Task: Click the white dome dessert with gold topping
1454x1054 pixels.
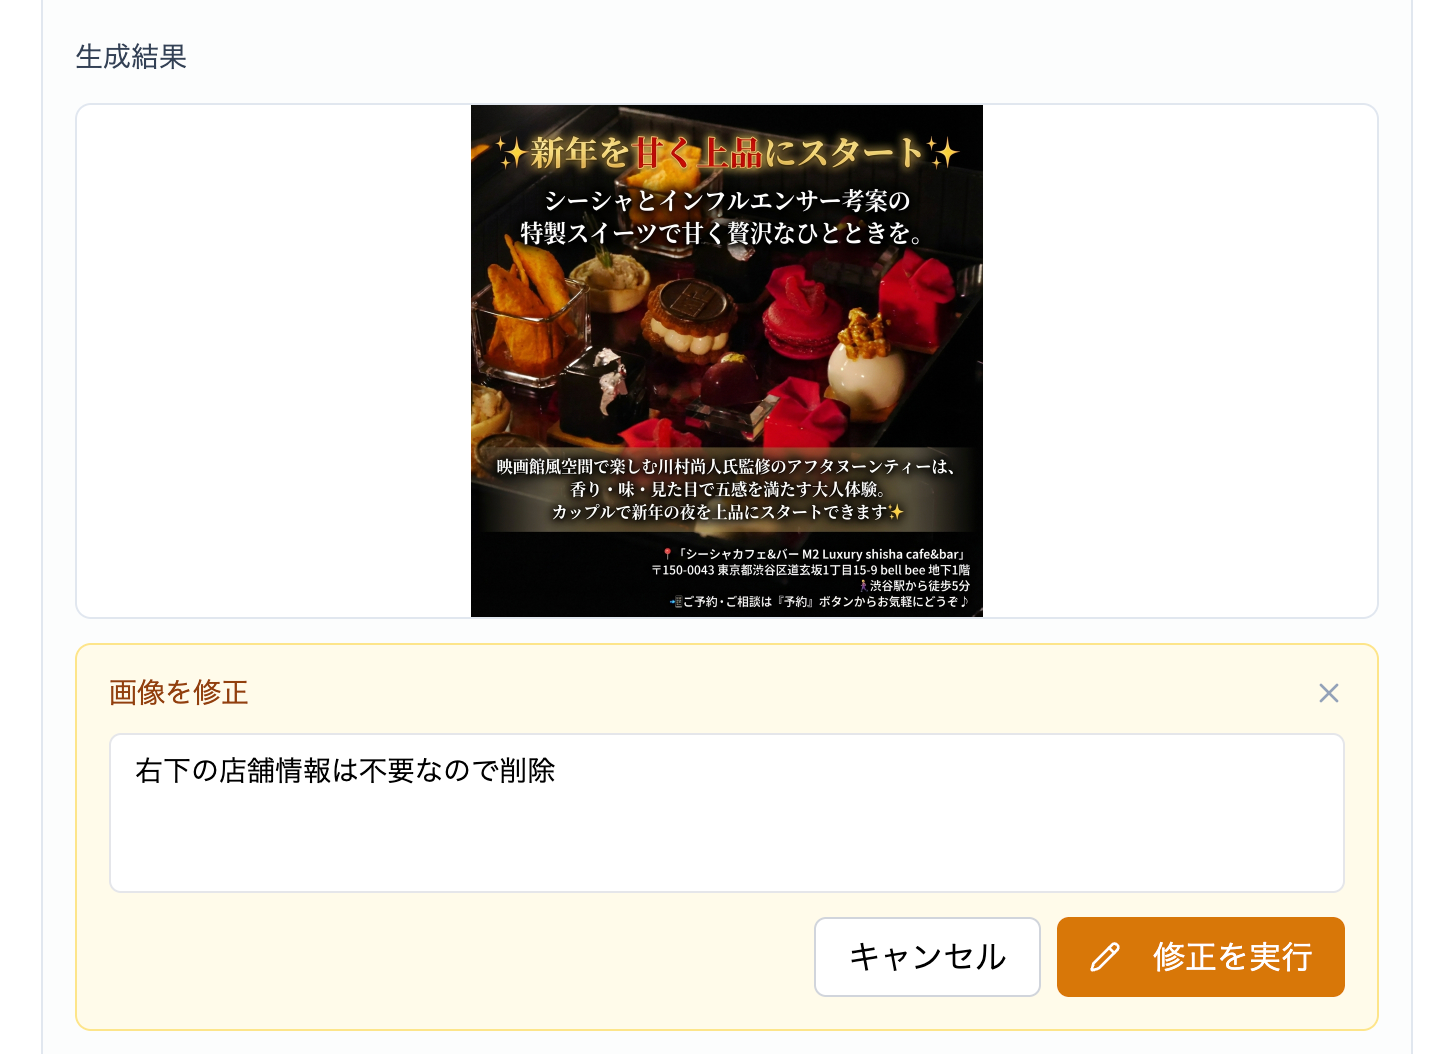Action: point(866,364)
